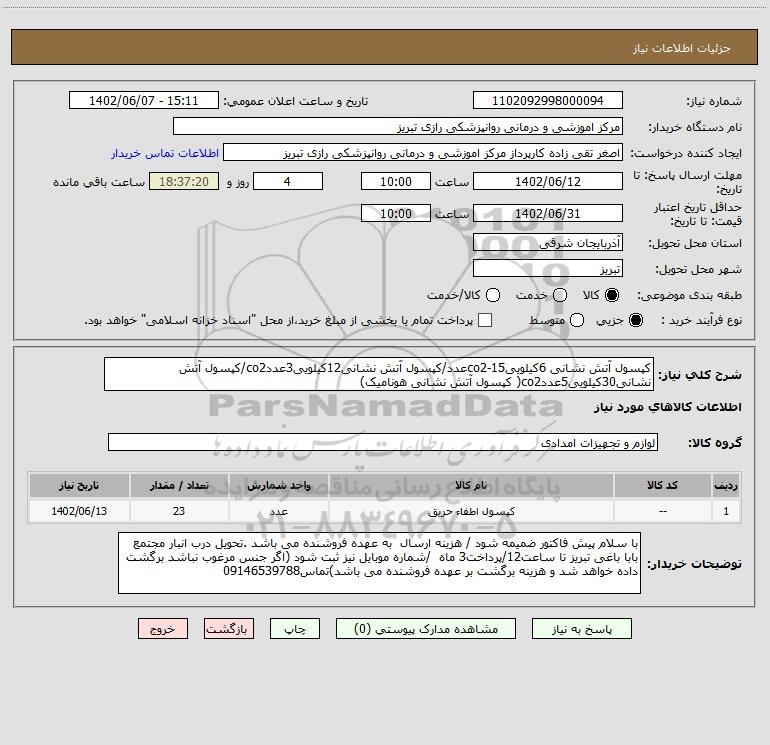Click the شهر محل تحویل label
The height and width of the screenshot is (745, 770).
[x=699, y=270]
